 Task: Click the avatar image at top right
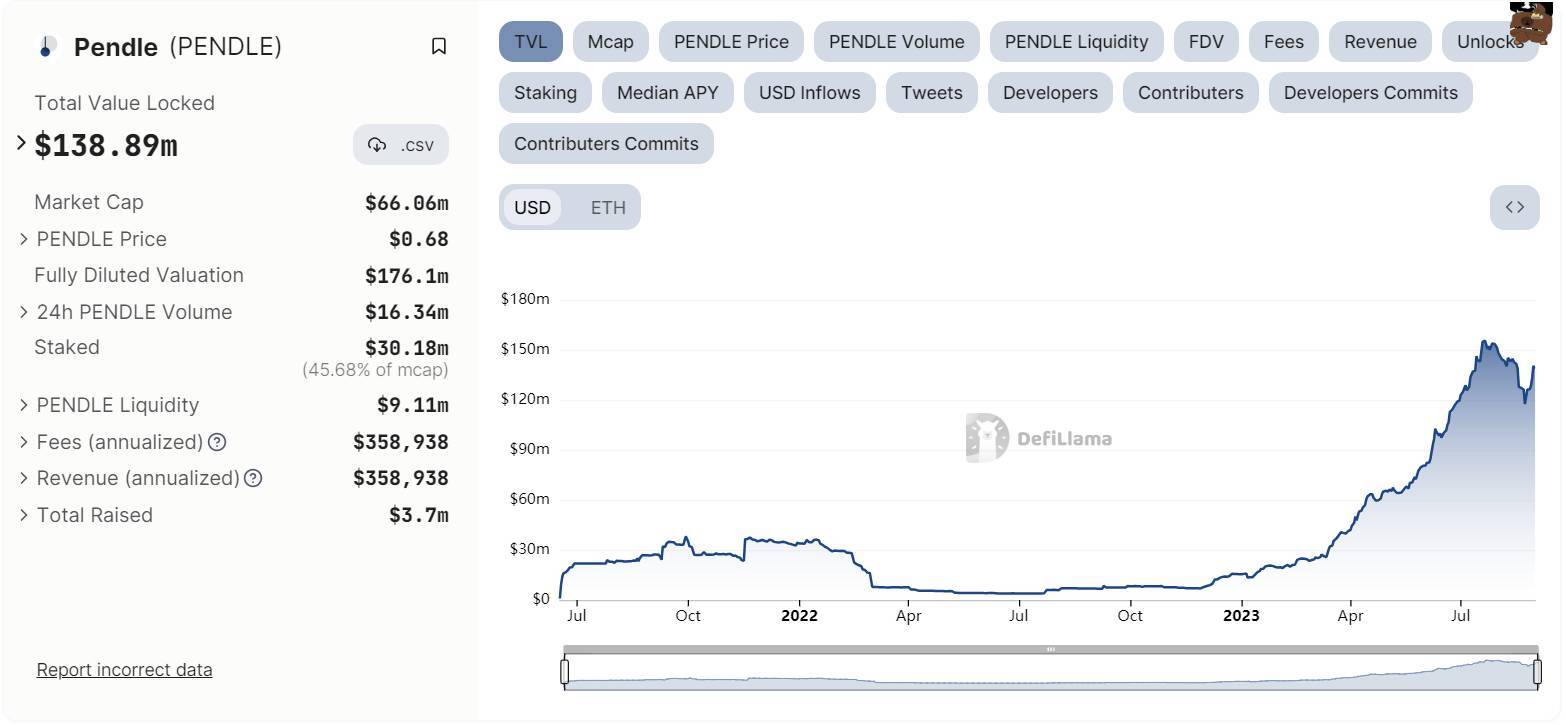tap(1531, 22)
